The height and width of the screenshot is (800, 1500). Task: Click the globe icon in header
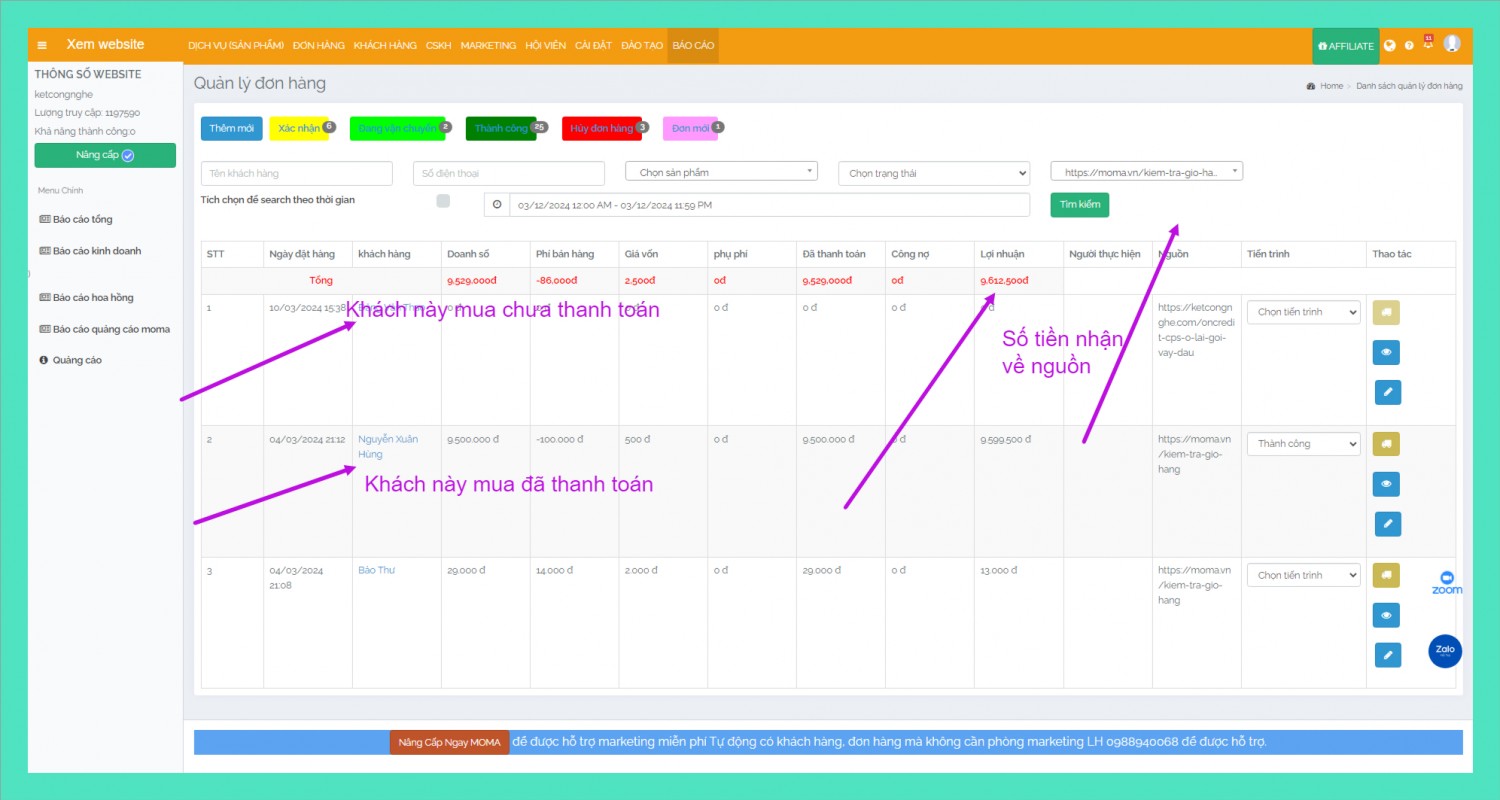pyautogui.click(x=1390, y=46)
